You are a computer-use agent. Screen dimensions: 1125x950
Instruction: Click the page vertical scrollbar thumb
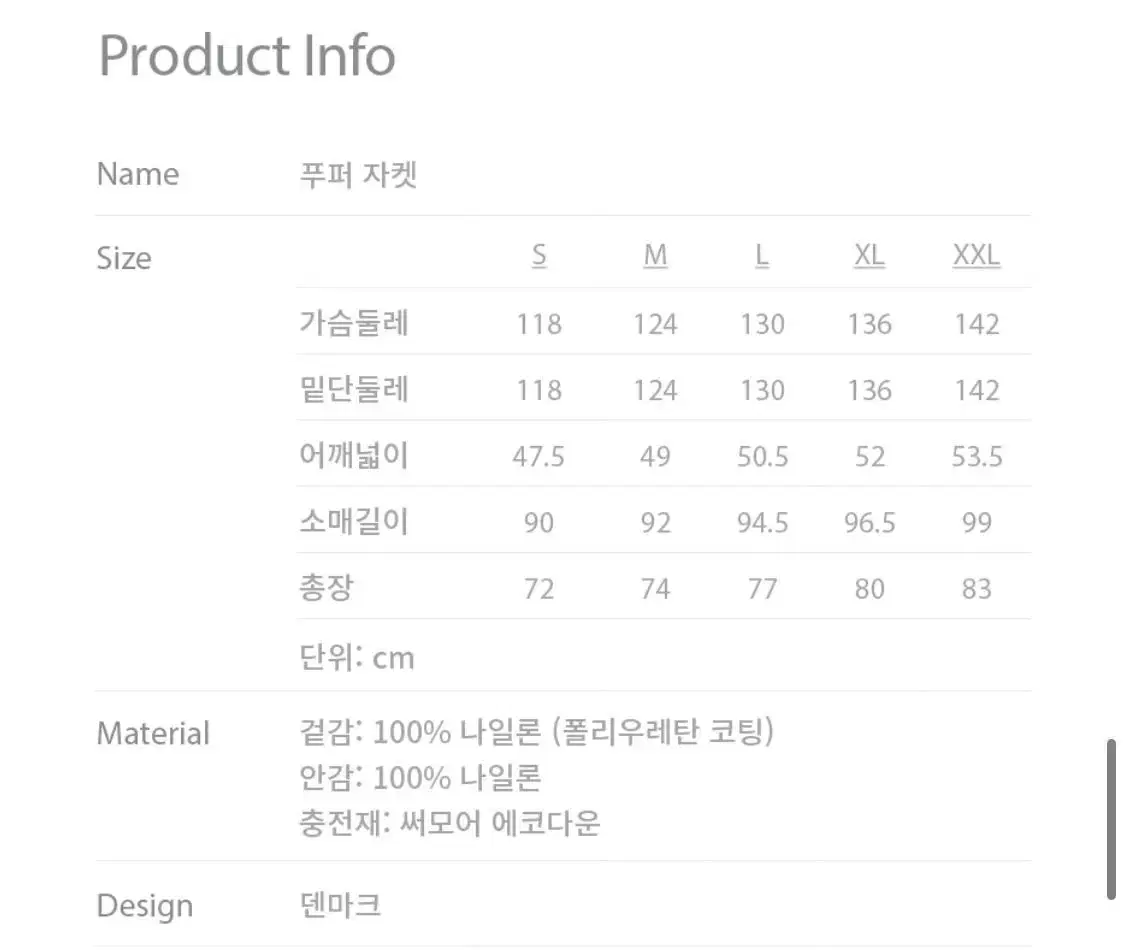pos(1111,819)
